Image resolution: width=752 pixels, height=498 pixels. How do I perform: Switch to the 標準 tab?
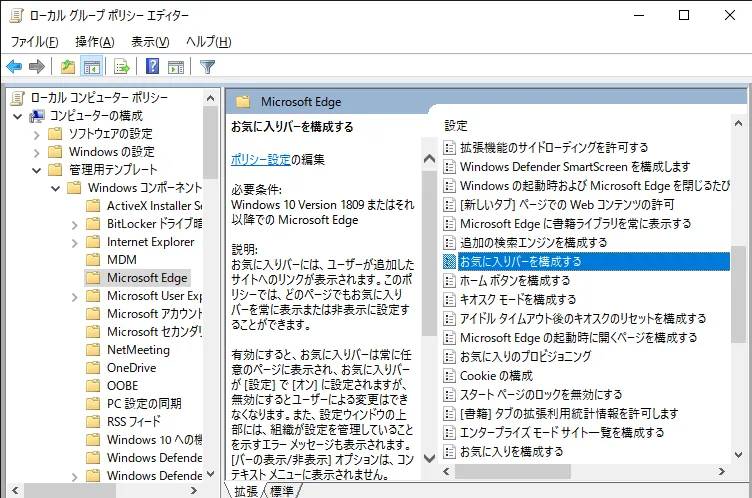click(x=282, y=491)
